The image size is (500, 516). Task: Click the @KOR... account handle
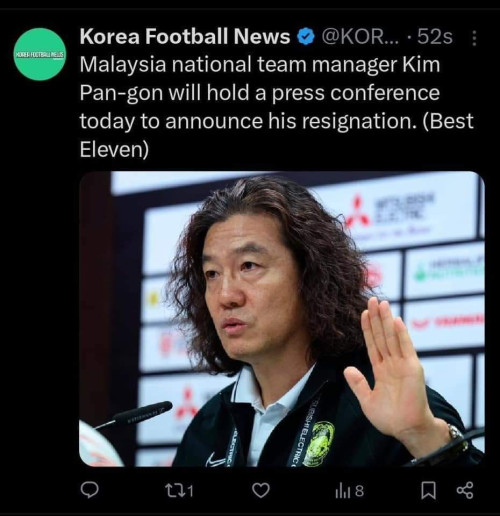point(360,36)
